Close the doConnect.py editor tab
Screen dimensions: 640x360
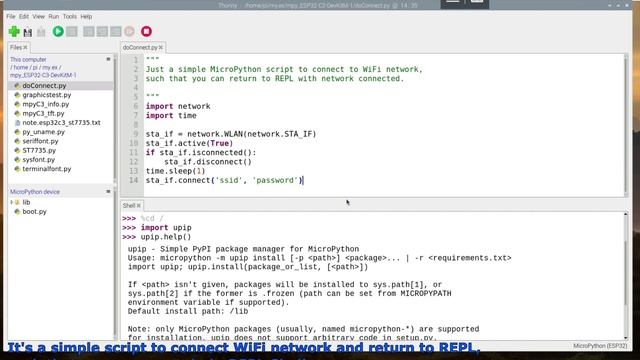pos(161,48)
